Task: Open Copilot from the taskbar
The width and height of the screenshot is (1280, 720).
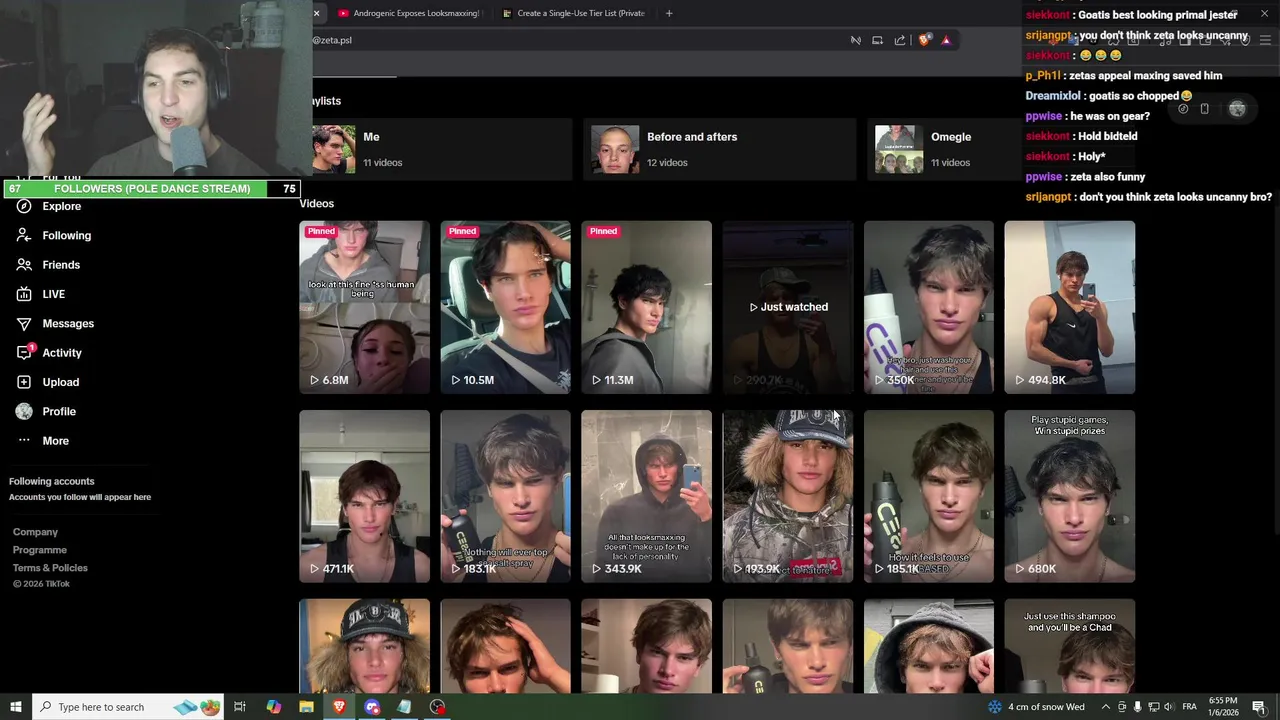Action: tap(274, 707)
